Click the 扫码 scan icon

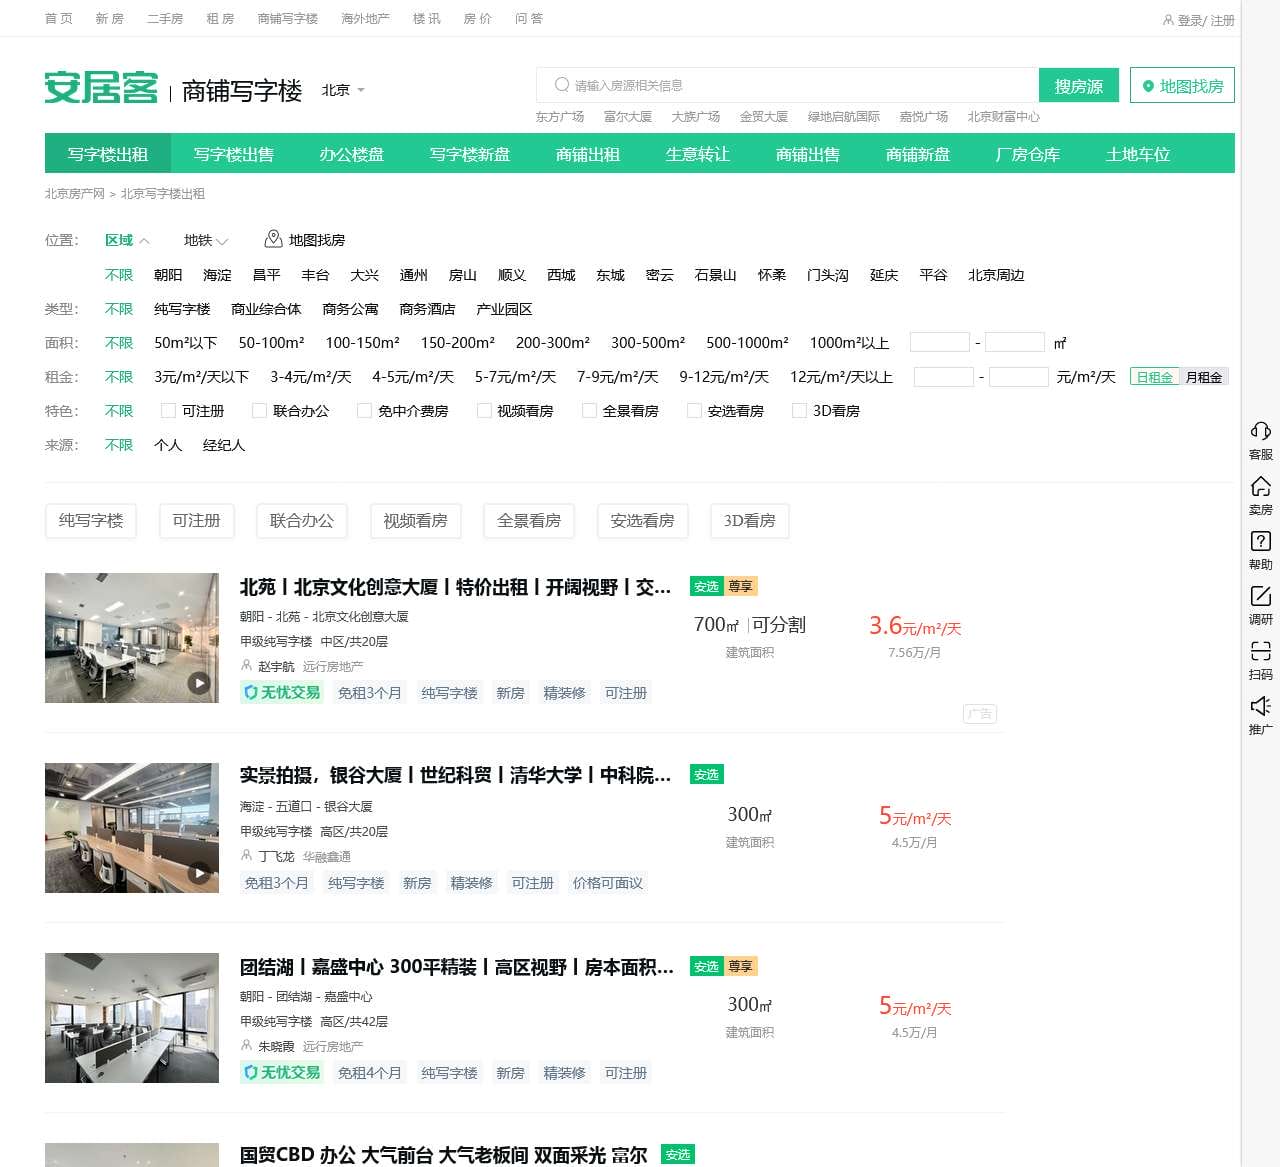(x=1260, y=651)
